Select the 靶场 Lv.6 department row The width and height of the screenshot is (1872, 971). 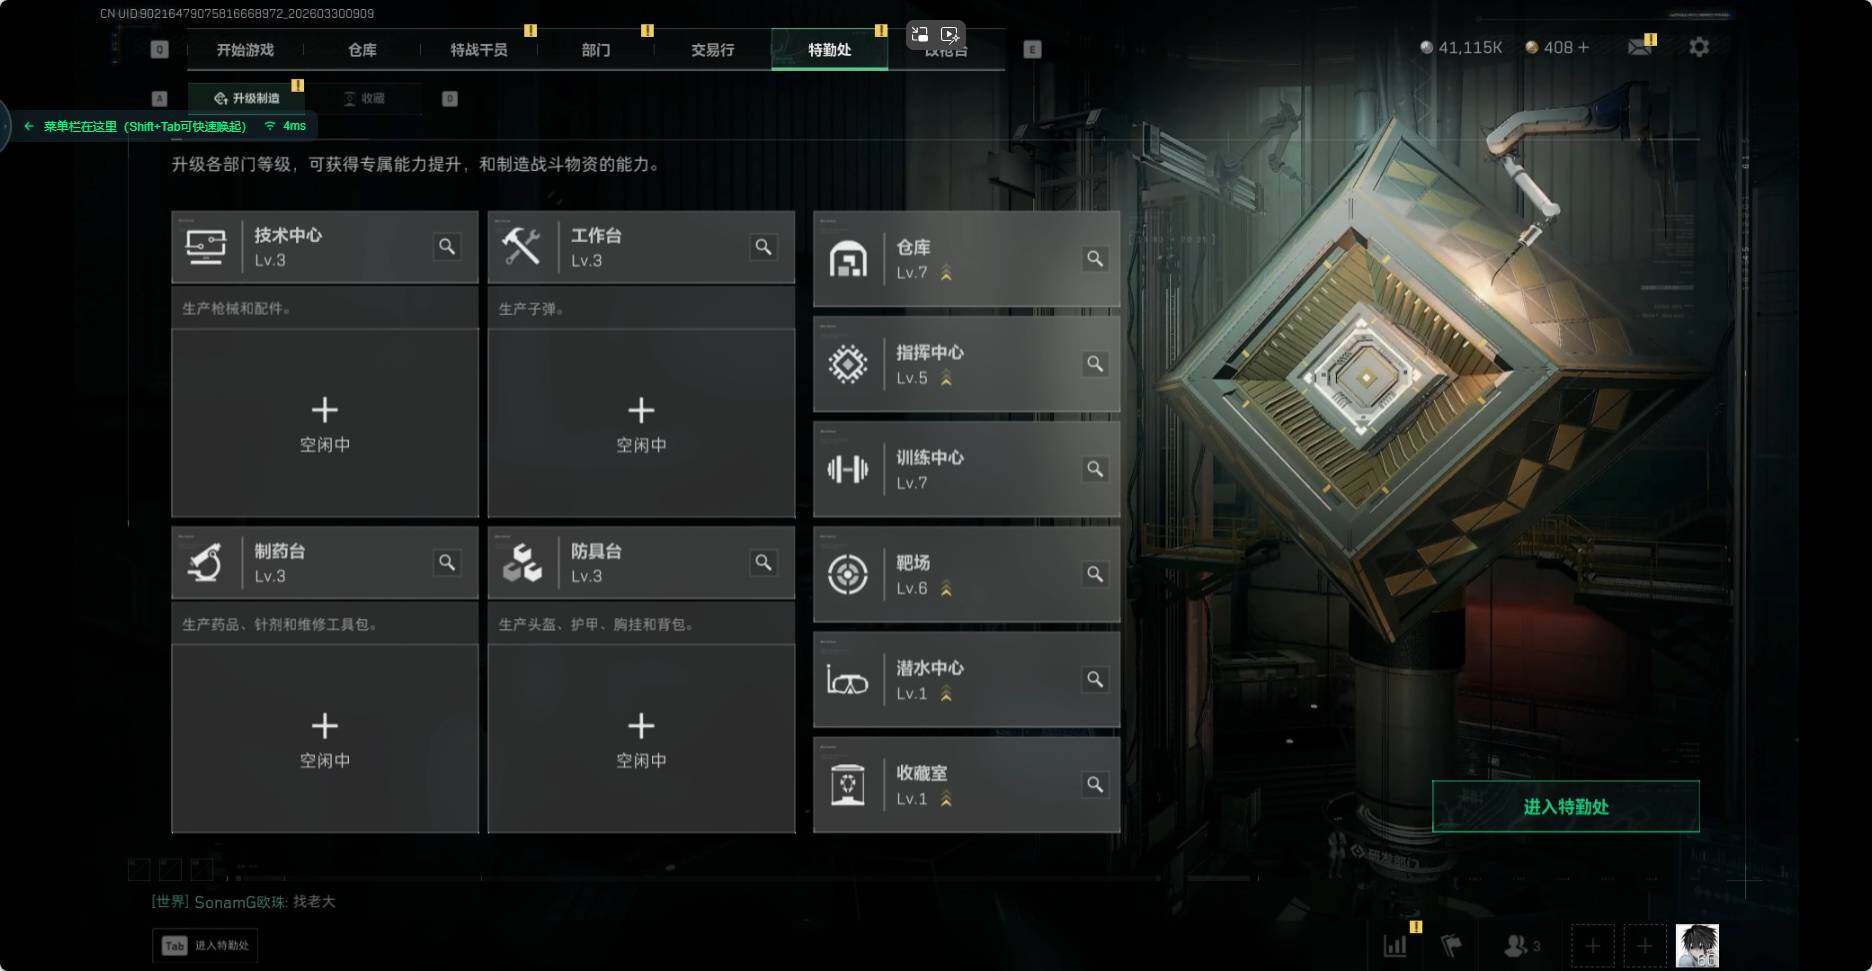pos(966,574)
